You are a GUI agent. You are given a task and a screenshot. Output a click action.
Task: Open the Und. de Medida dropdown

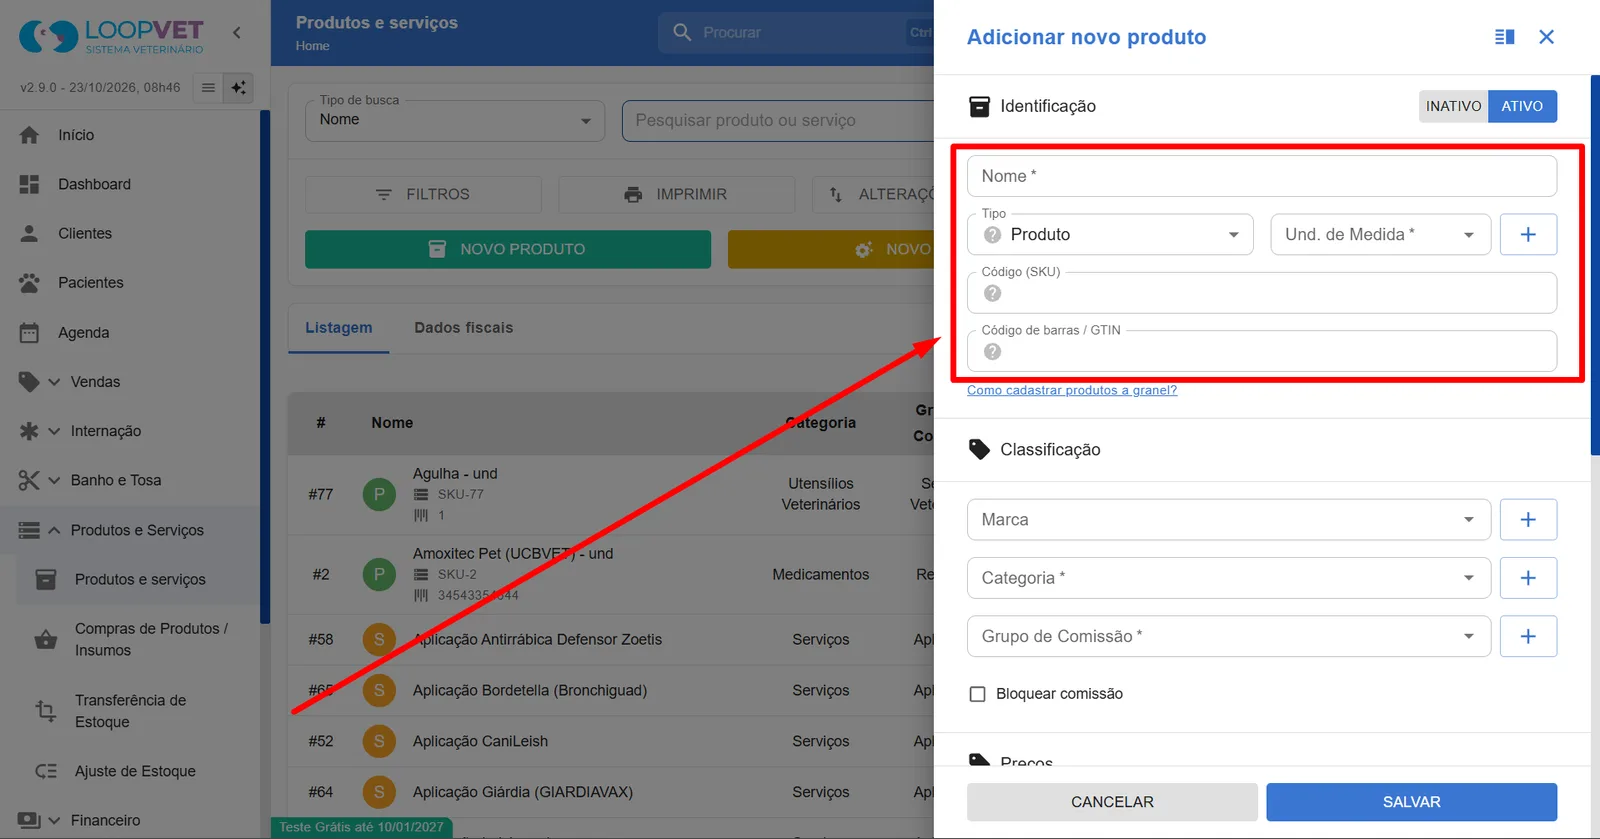[x=1380, y=234]
